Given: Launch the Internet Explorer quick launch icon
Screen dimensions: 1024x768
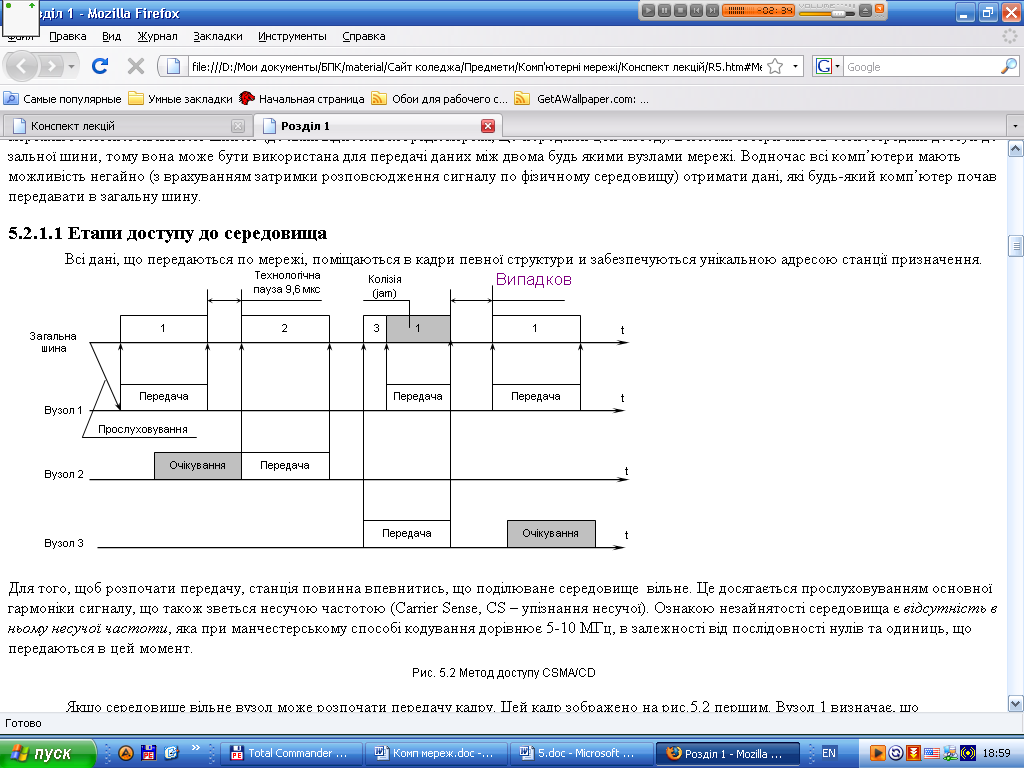Looking at the screenshot, I should coord(171,753).
